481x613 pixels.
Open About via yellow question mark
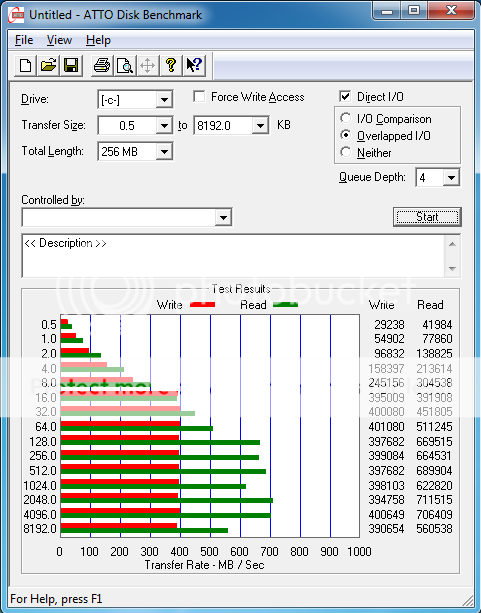click(x=171, y=65)
